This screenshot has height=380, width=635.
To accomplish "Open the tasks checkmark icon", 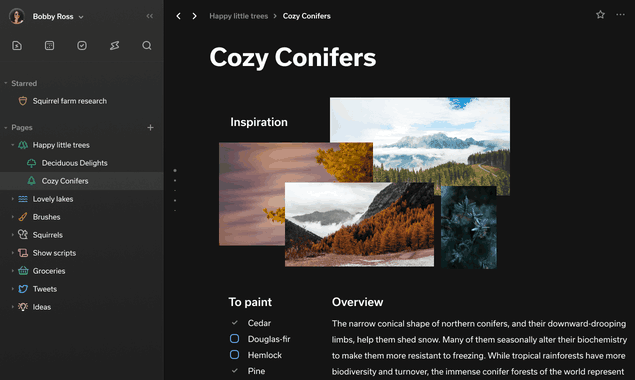I will click(x=82, y=45).
